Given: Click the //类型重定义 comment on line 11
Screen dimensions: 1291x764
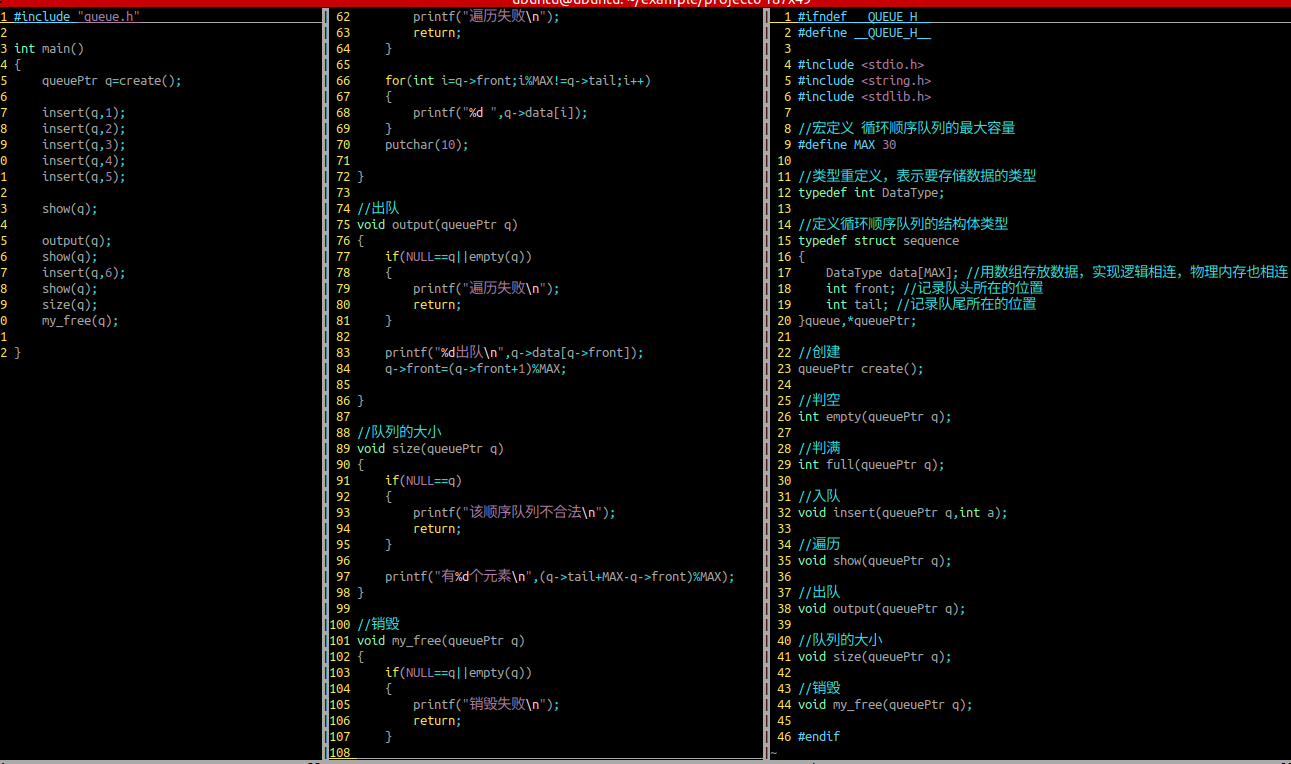Looking at the screenshot, I should [917, 177].
